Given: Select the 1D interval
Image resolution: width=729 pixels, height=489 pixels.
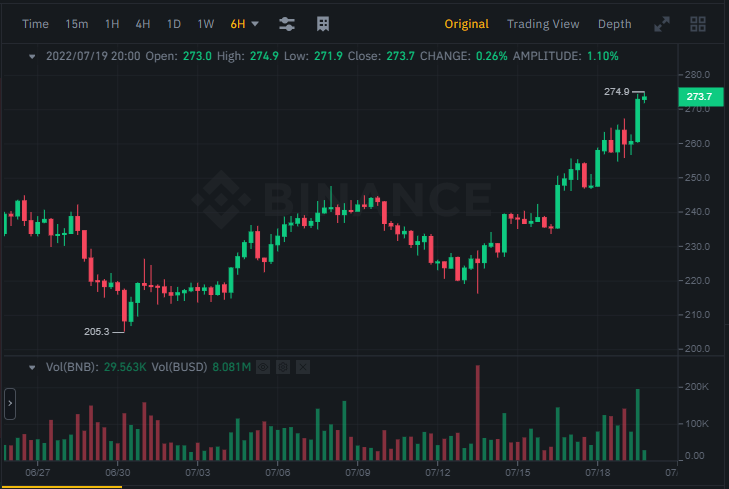Looking at the screenshot, I should (x=174, y=24).
